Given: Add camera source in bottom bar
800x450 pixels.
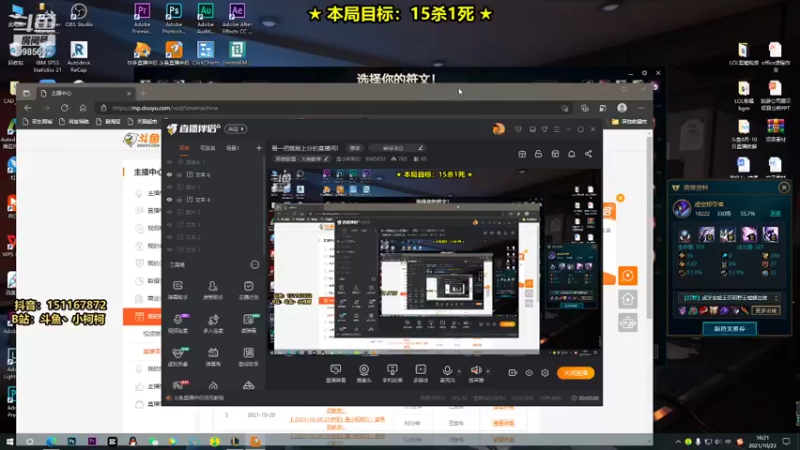Looking at the screenshot, I should point(364,373).
